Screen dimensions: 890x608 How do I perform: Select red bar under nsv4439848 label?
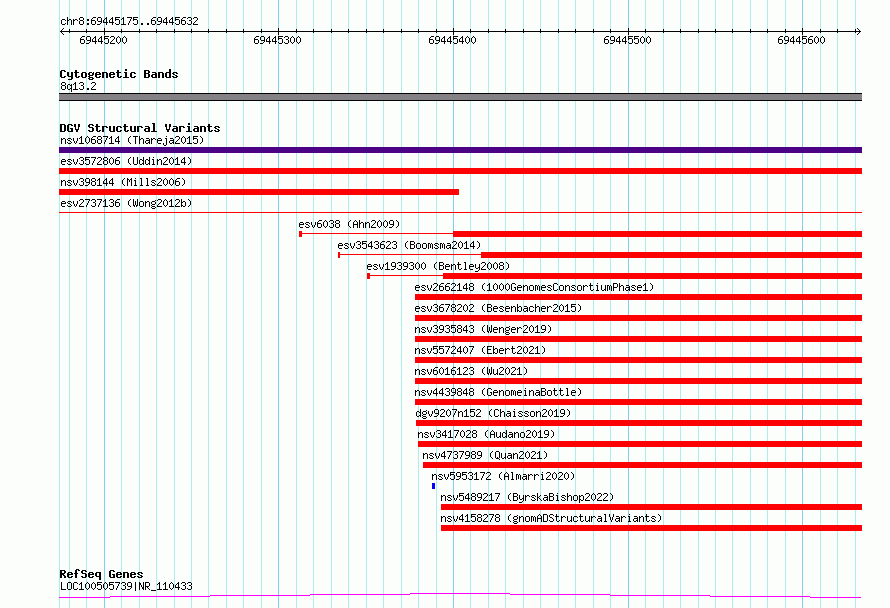(639, 402)
